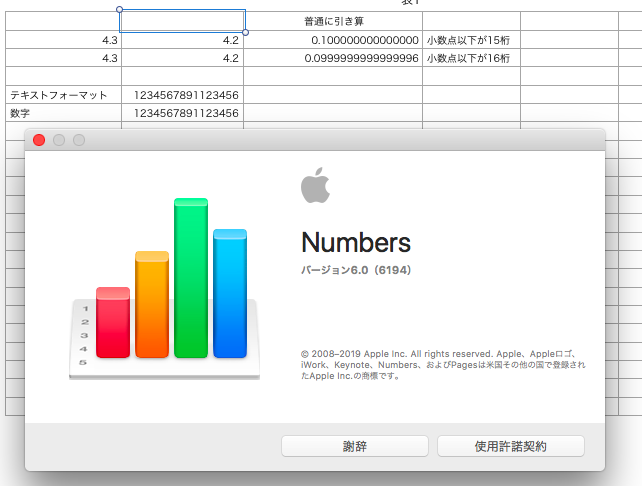Select 4.2 in the 16桁 row

pyautogui.click(x=183, y=58)
